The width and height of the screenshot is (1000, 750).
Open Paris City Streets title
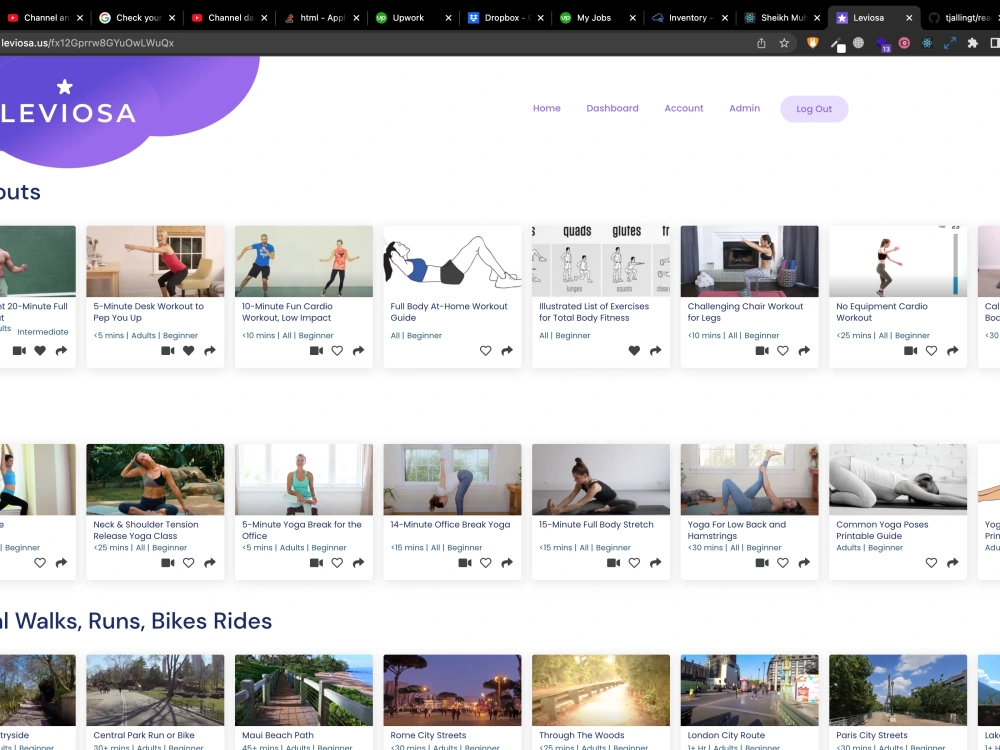[872, 735]
